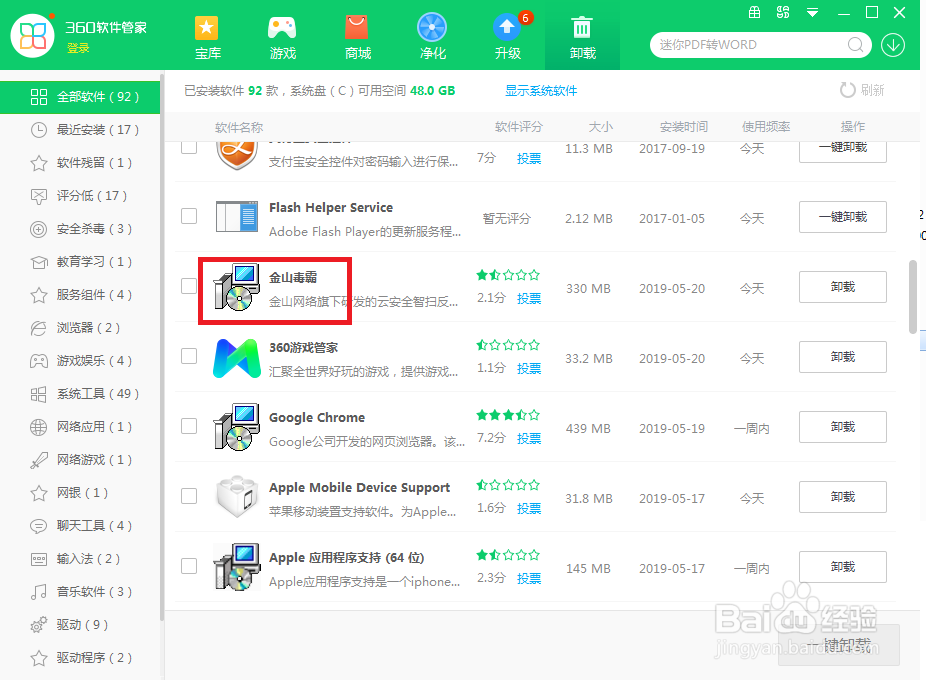932x680 pixels.
Task: Click 卸载 button for 金山毒霸
Action: [843, 287]
